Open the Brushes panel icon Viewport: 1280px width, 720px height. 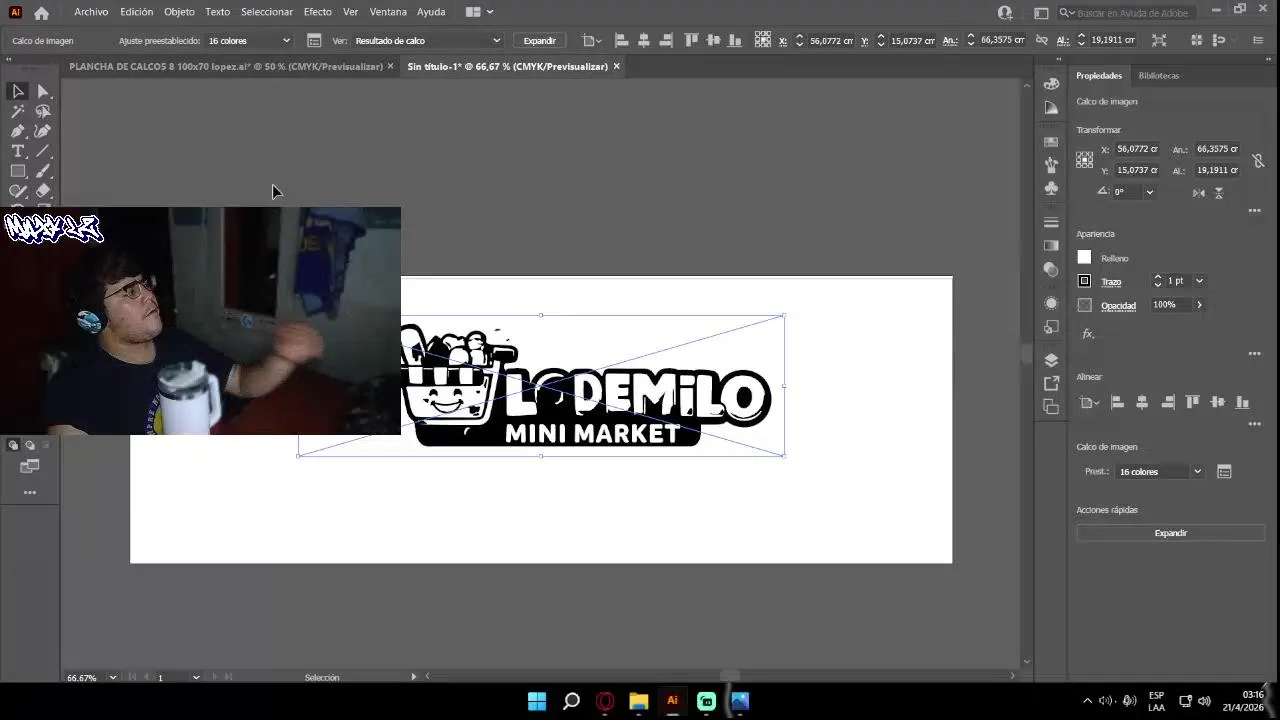click(x=1051, y=165)
